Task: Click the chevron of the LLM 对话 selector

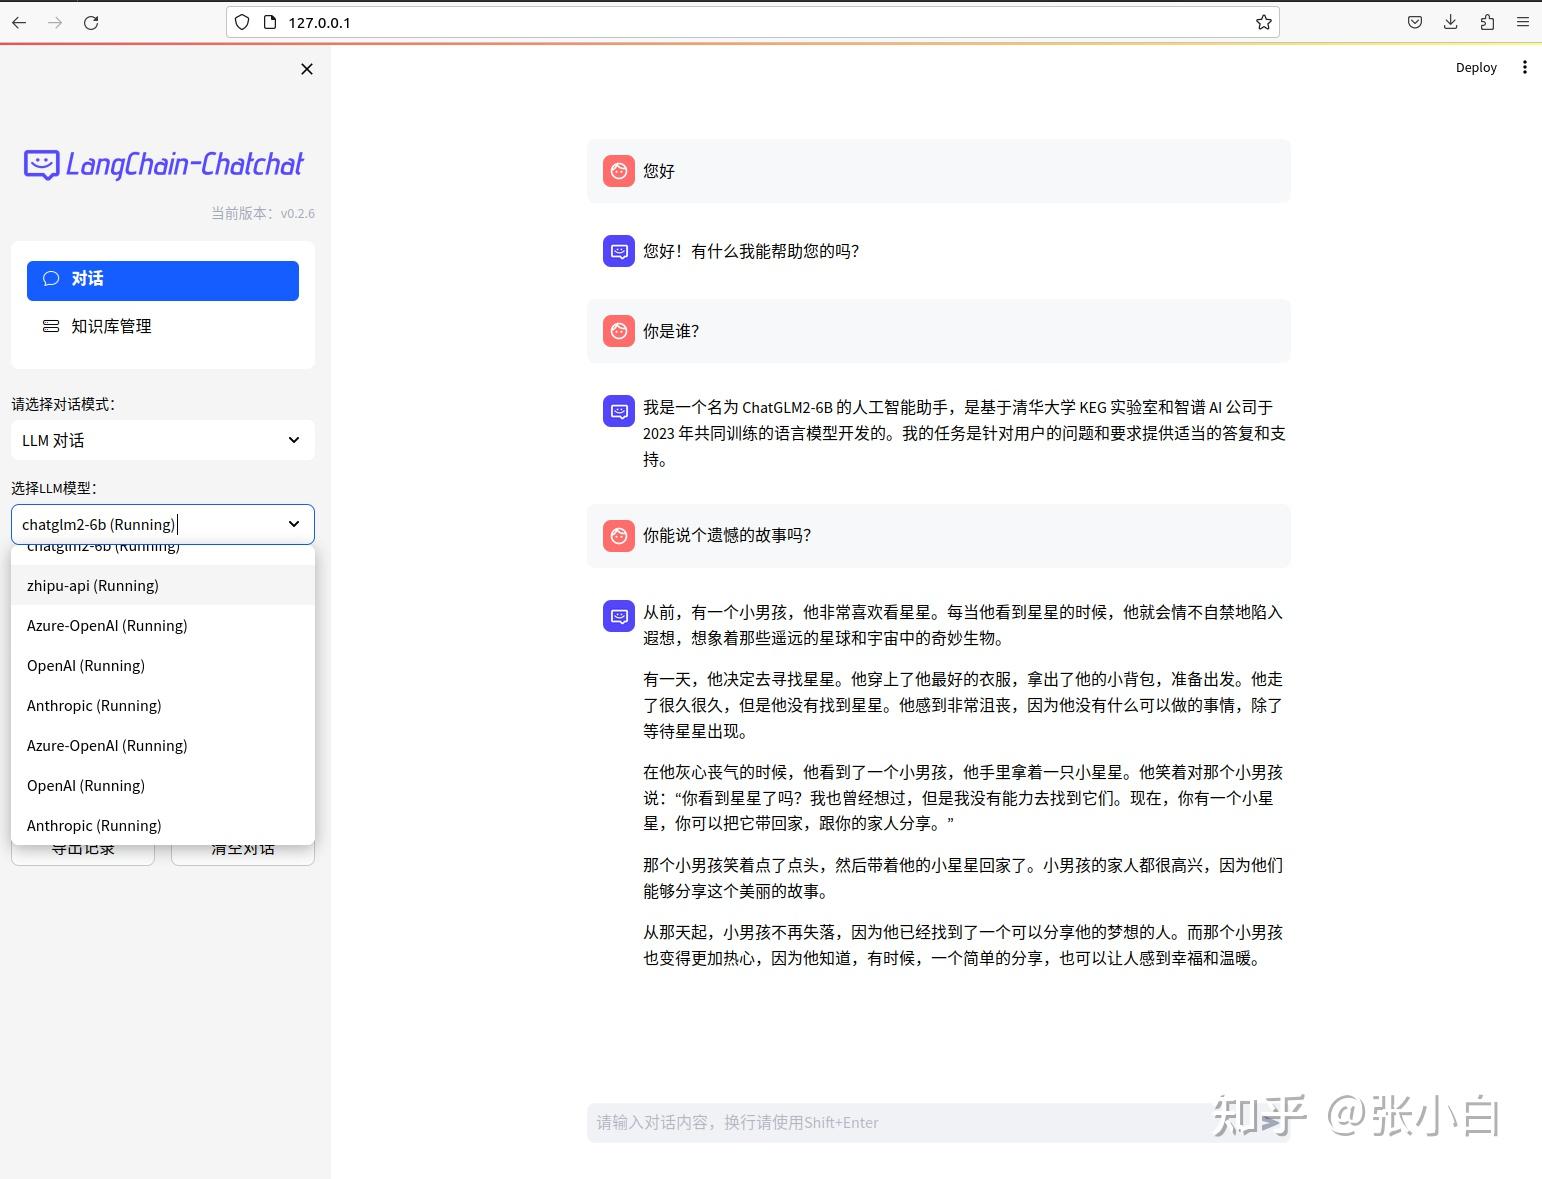Action: 294,440
